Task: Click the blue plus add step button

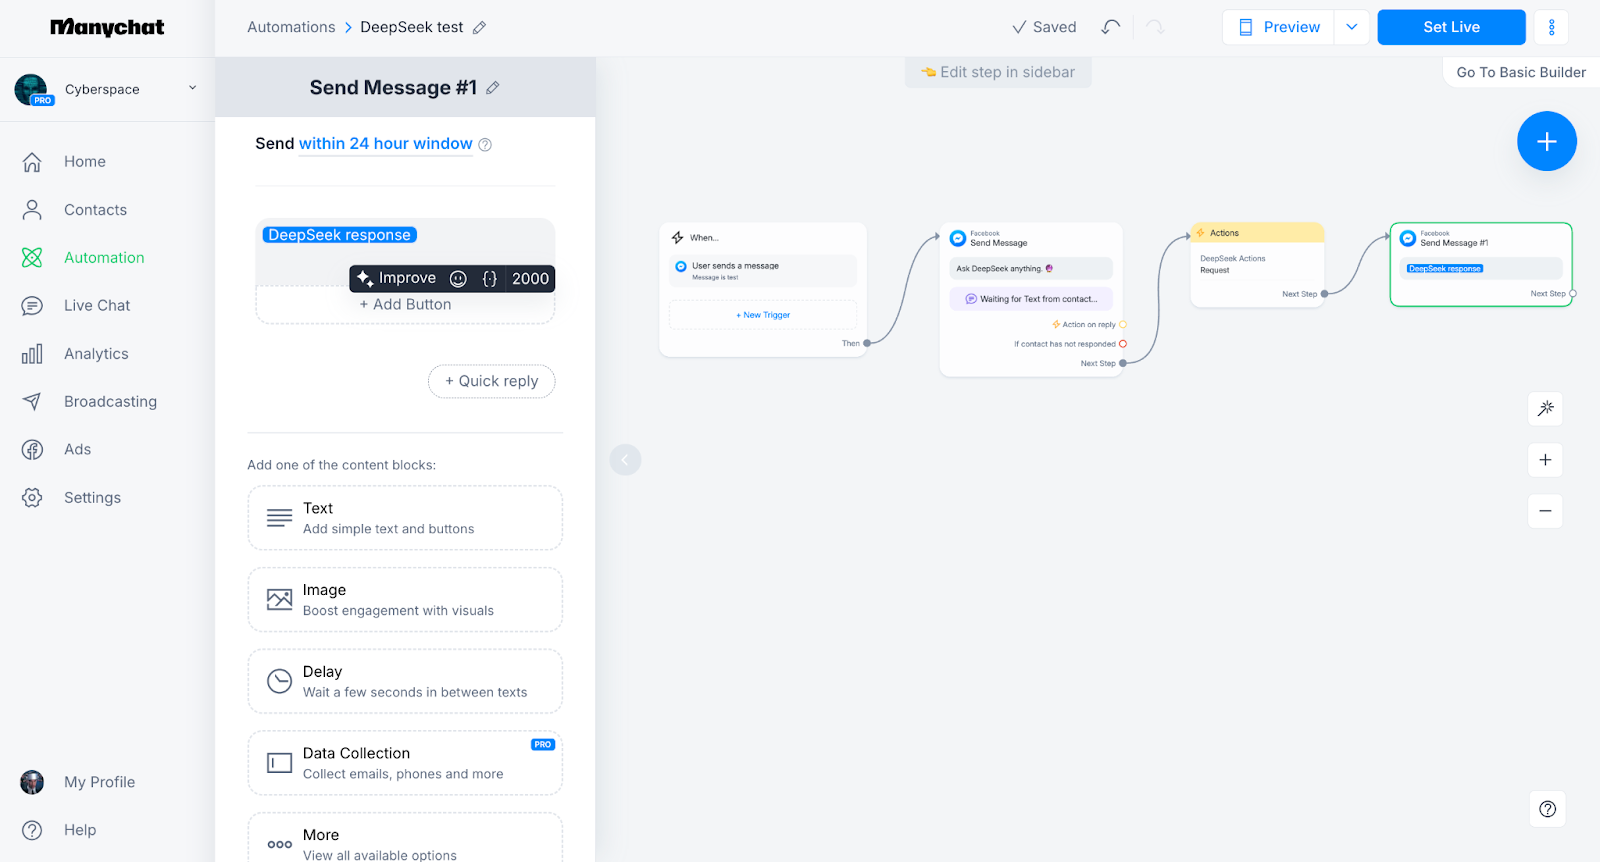Action: tap(1546, 141)
